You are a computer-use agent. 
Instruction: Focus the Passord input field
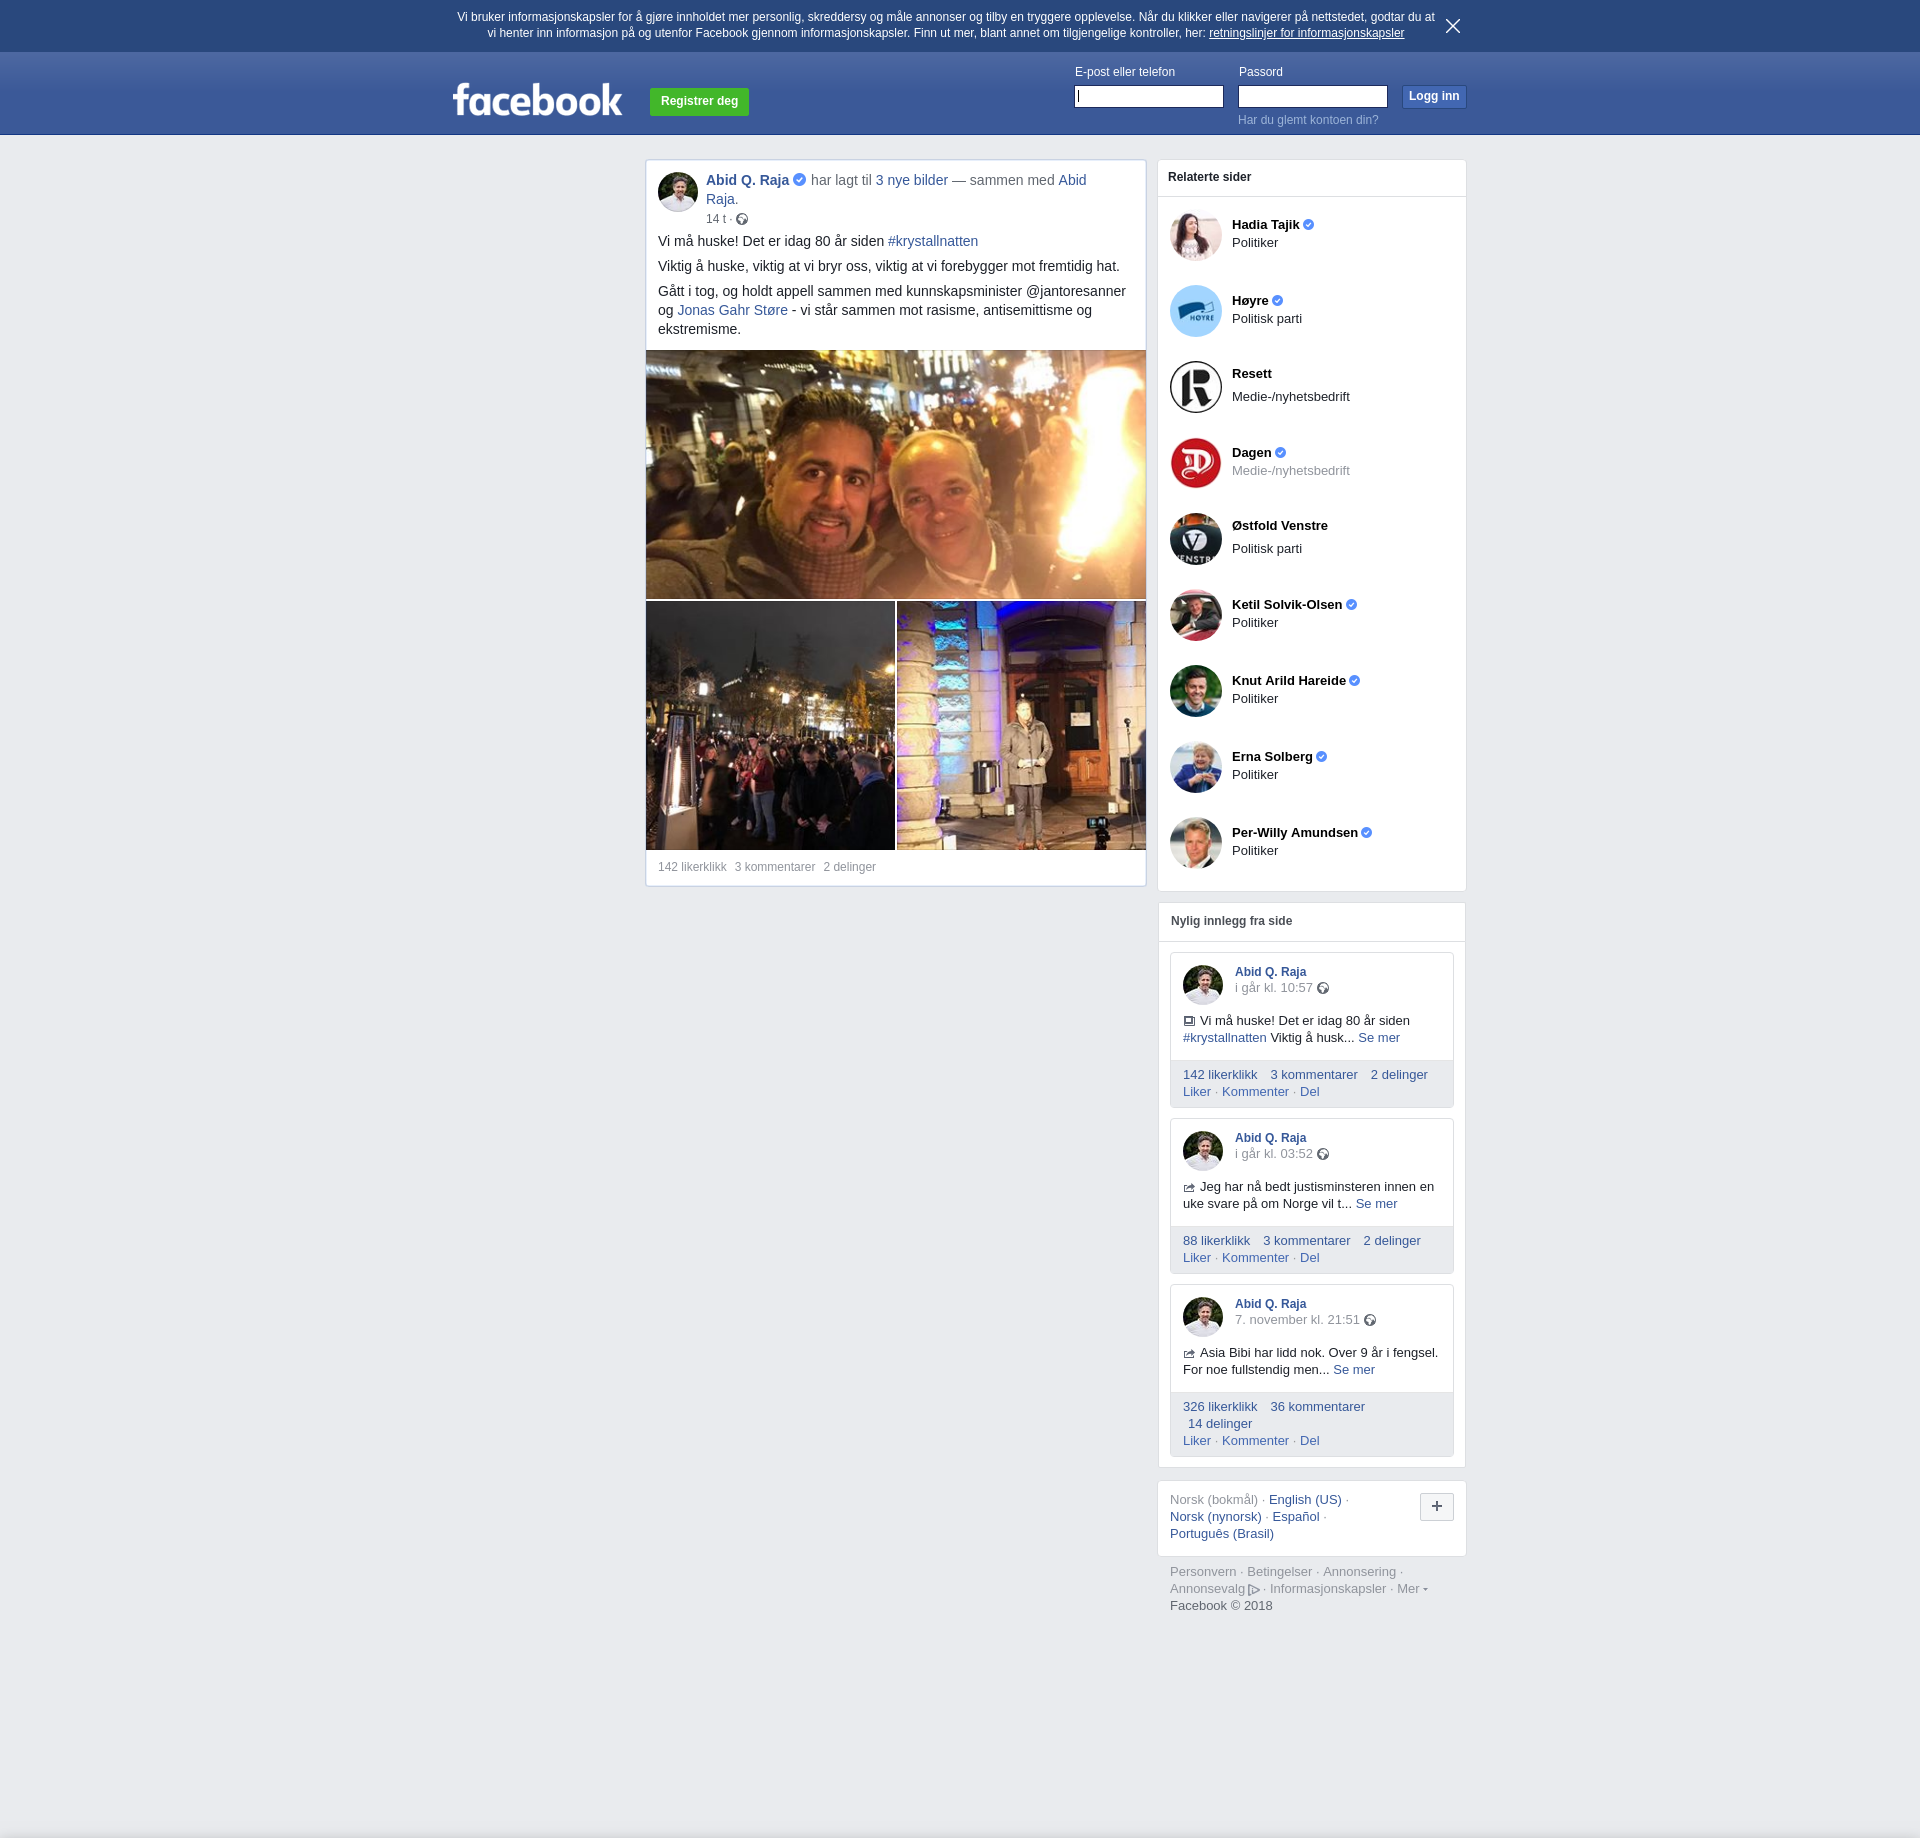pyautogui.click(x=1312, y=97)
